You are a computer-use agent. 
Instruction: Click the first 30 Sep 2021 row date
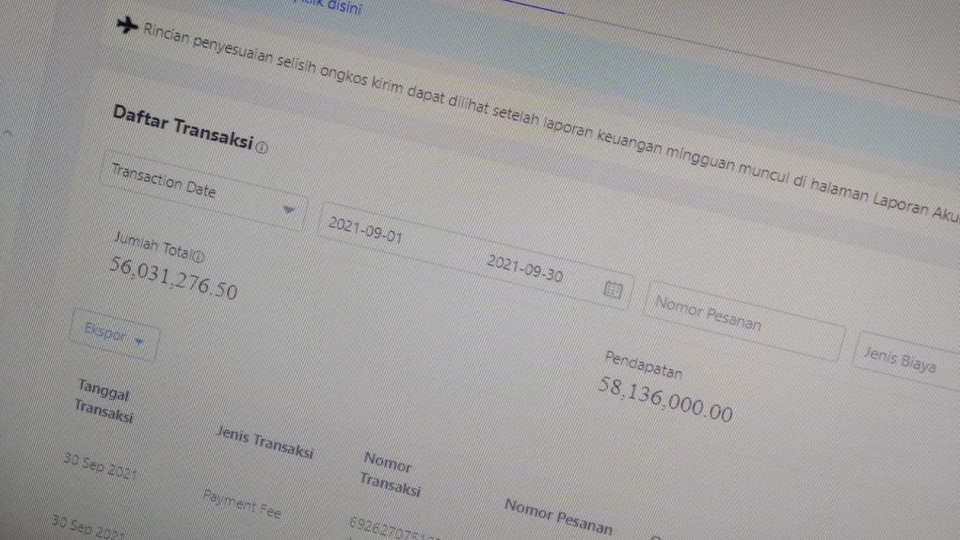[100, 466]
